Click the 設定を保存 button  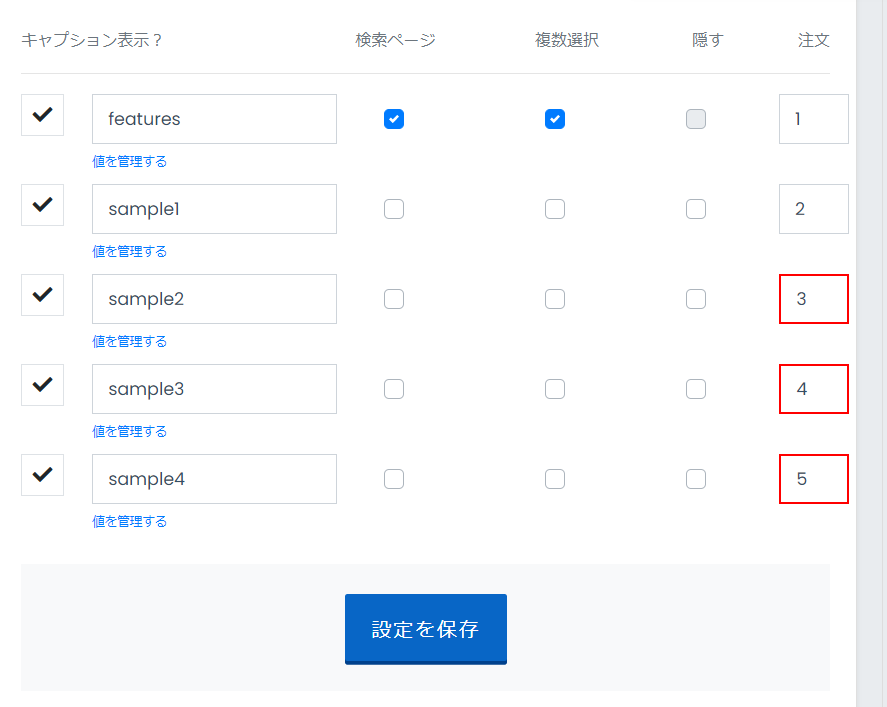[426, 629]
